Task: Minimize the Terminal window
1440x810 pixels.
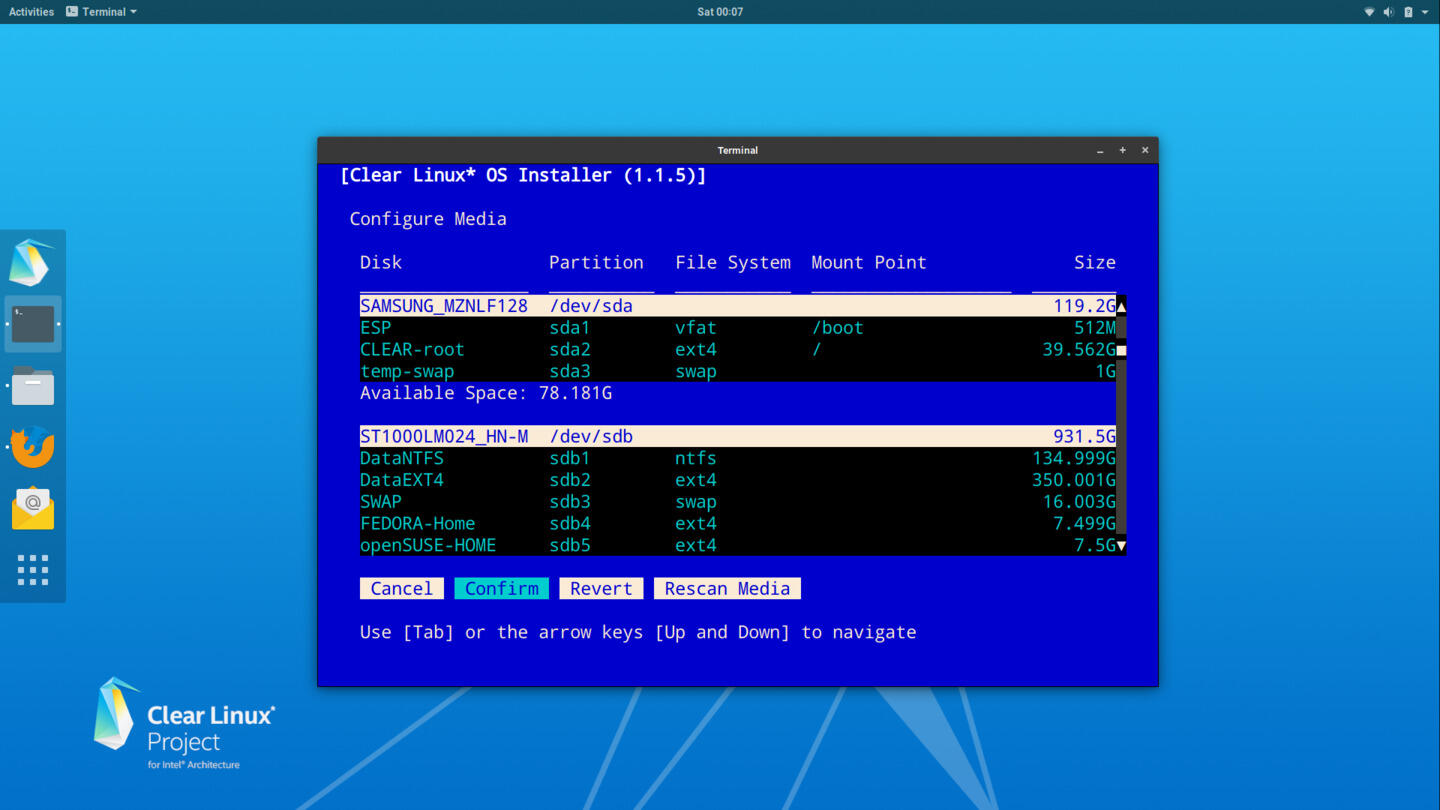Action: (x=1100, y=150)
